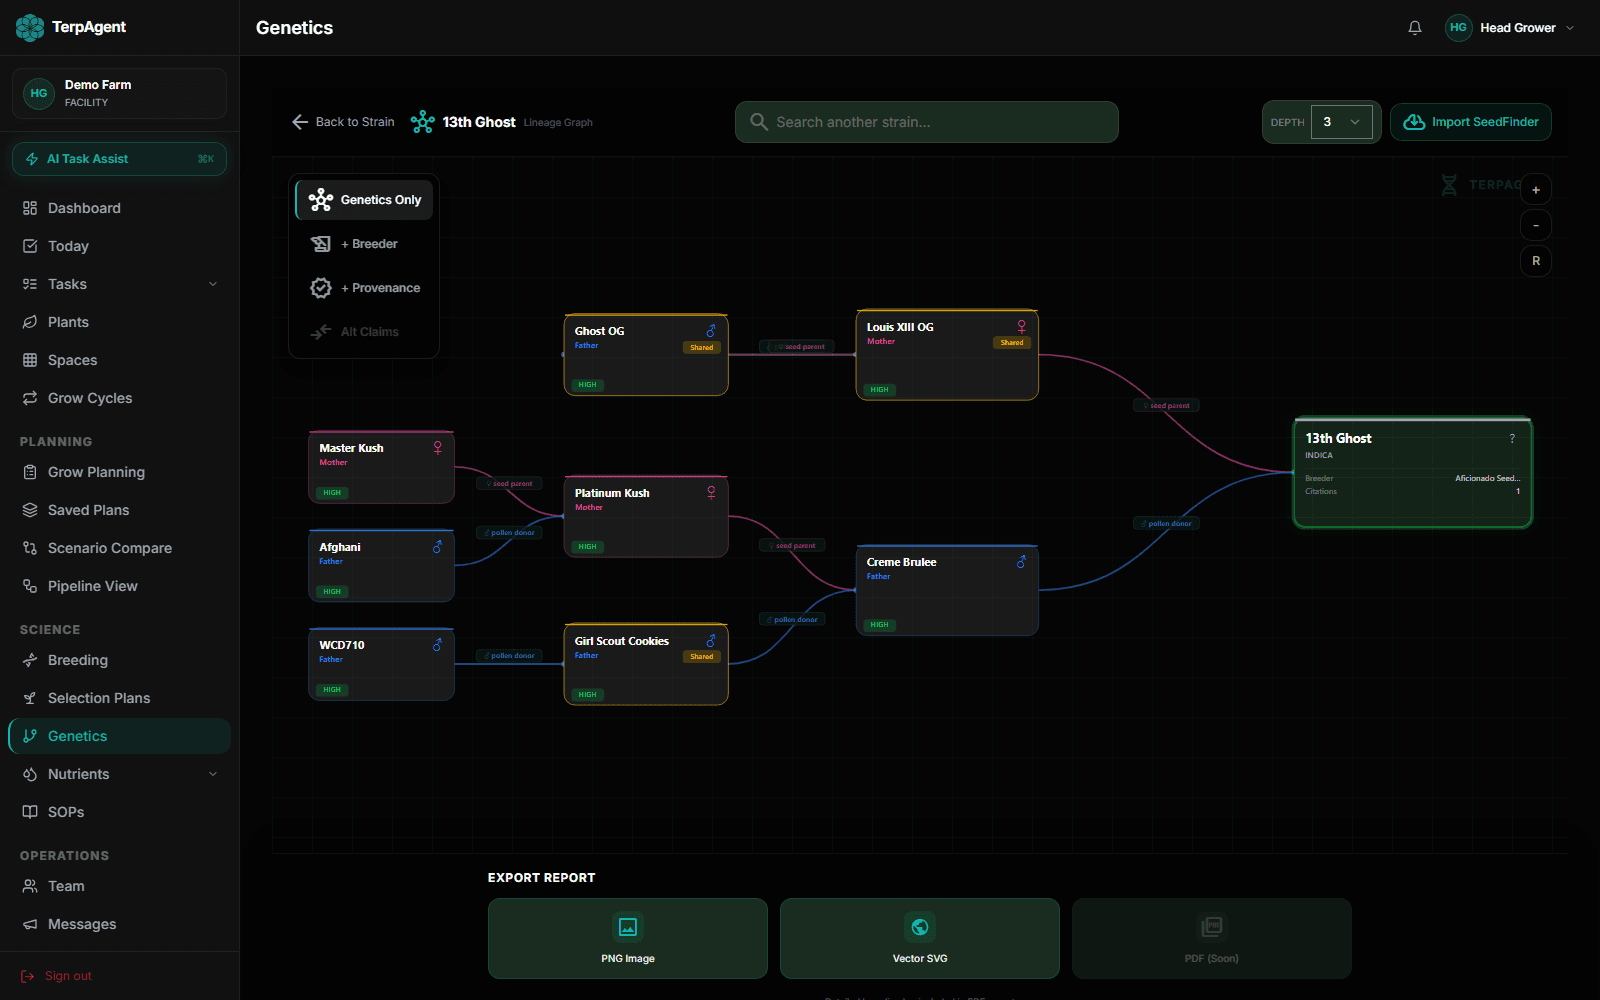Click the R reset view control

[1536, 261]
